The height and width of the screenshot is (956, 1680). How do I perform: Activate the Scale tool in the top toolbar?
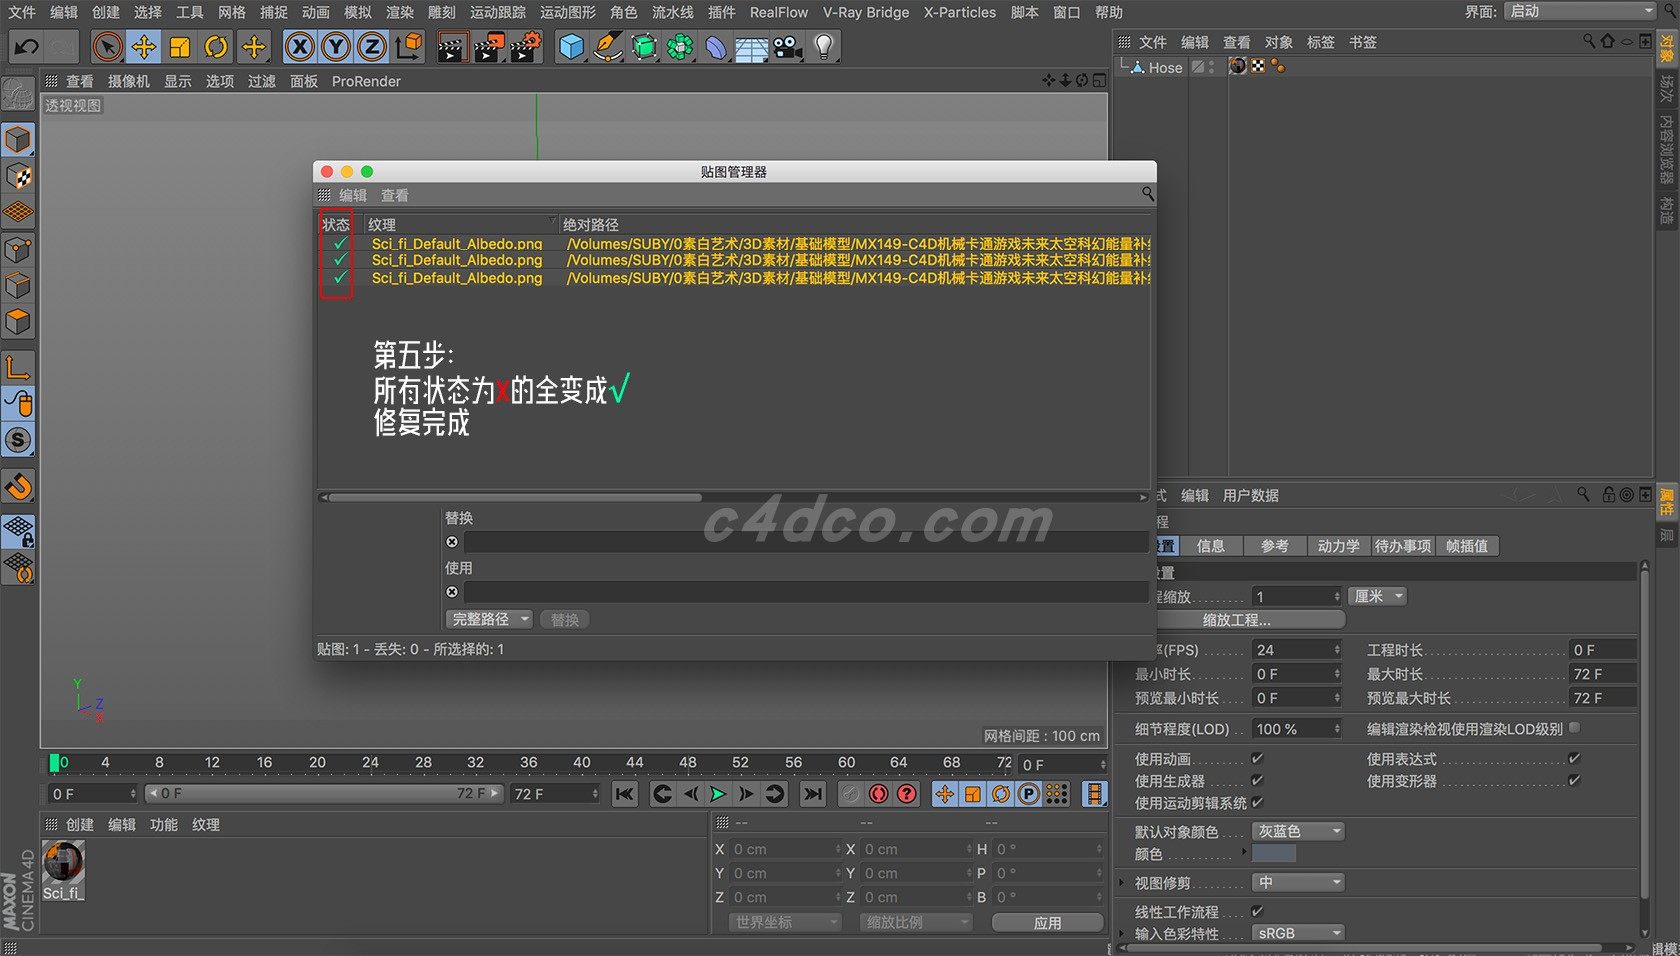coord(180,47)
